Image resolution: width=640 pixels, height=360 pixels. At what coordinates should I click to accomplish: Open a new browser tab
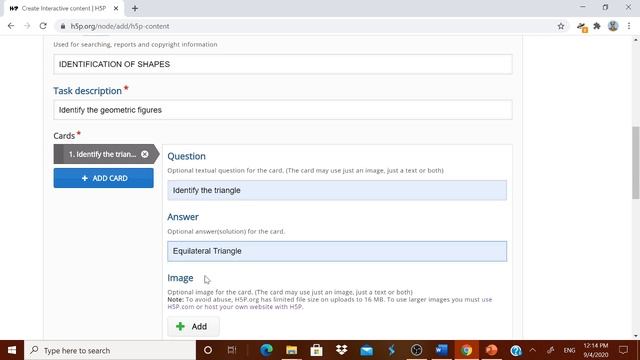click(135, 8)
